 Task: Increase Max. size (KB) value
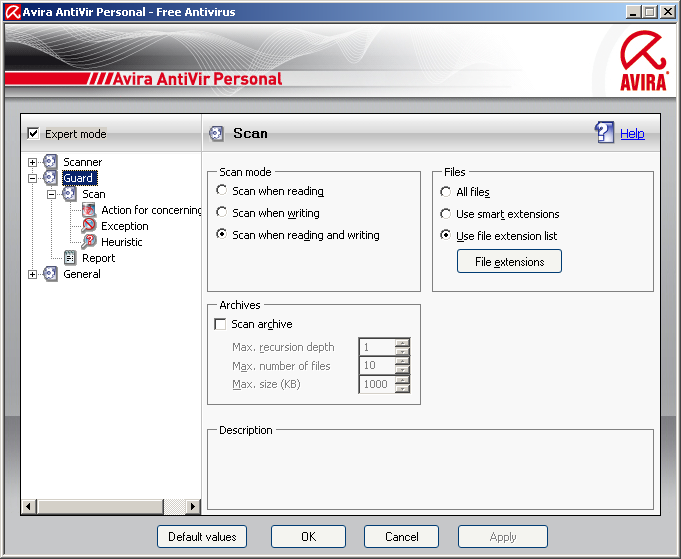coord(403,380)
